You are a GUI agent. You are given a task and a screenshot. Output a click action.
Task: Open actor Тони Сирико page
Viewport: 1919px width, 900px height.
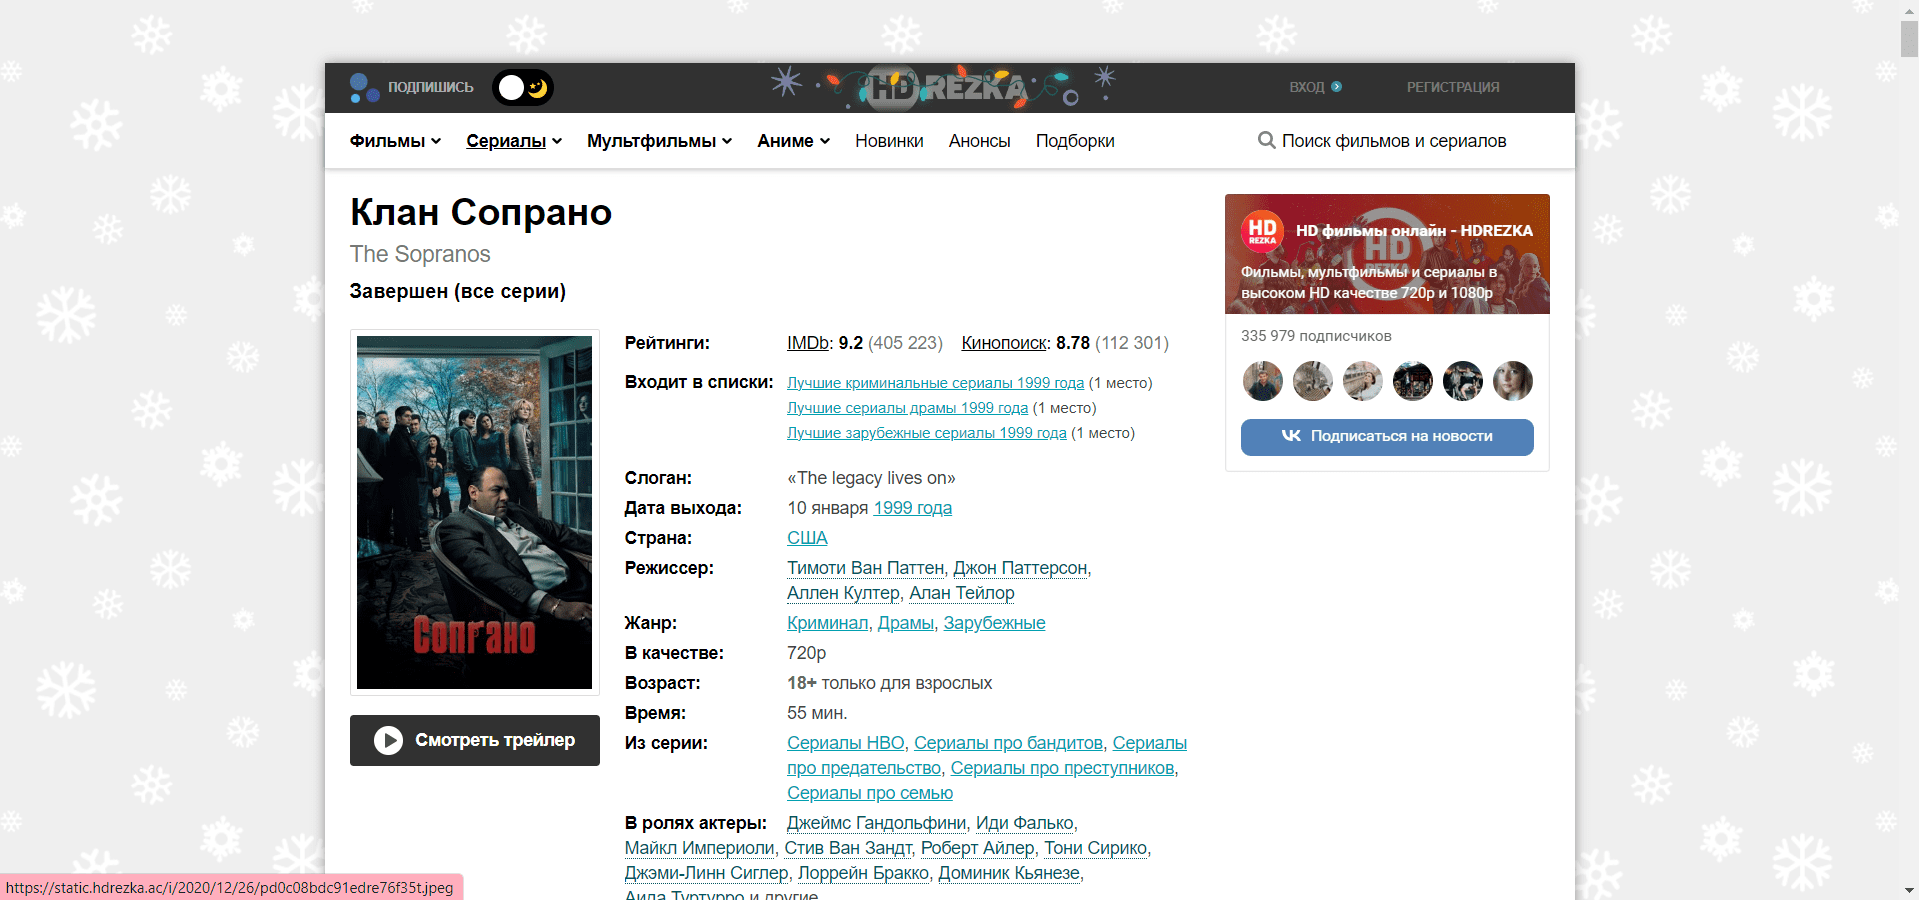point(1096,848)
